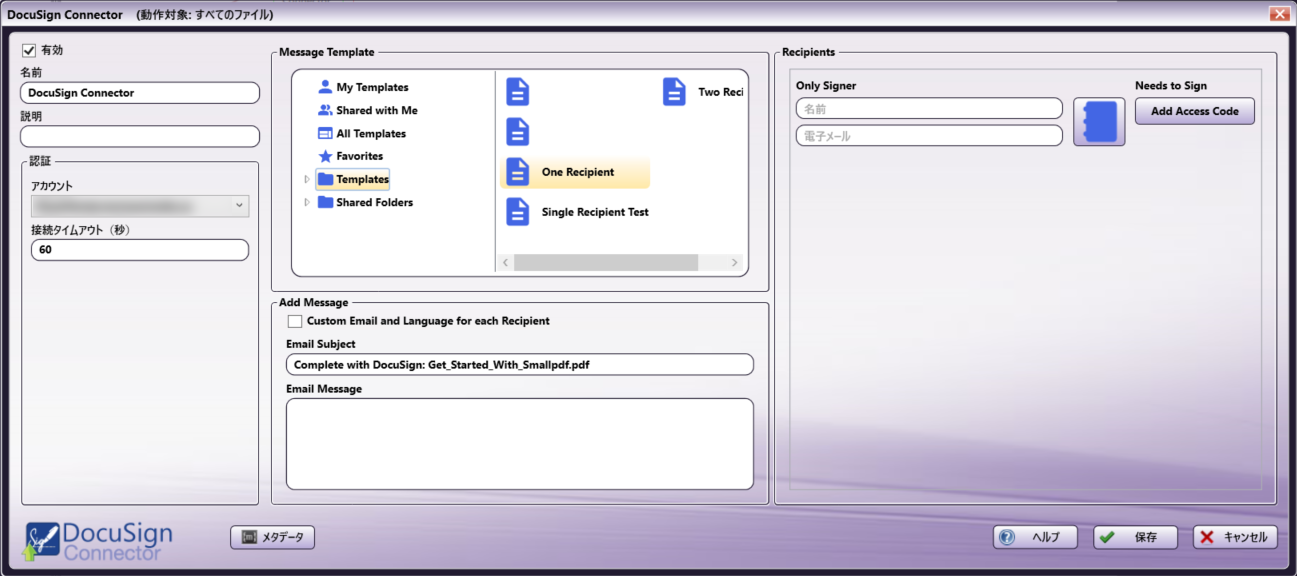Click the 名前 field containing DocuSign Connector

click(140, 93)
